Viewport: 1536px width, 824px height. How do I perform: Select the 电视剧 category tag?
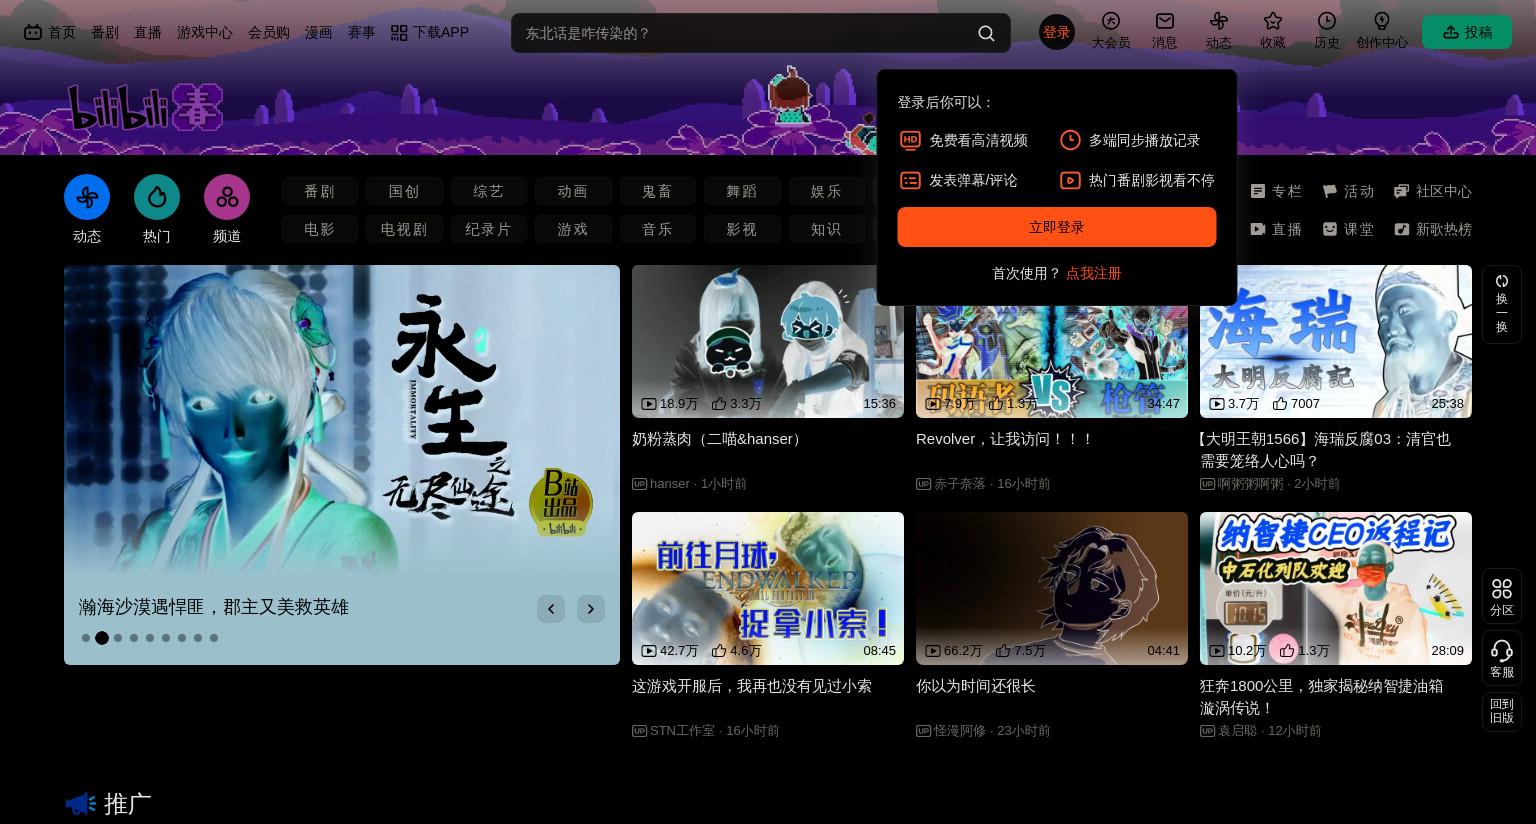tap(404, 229)
